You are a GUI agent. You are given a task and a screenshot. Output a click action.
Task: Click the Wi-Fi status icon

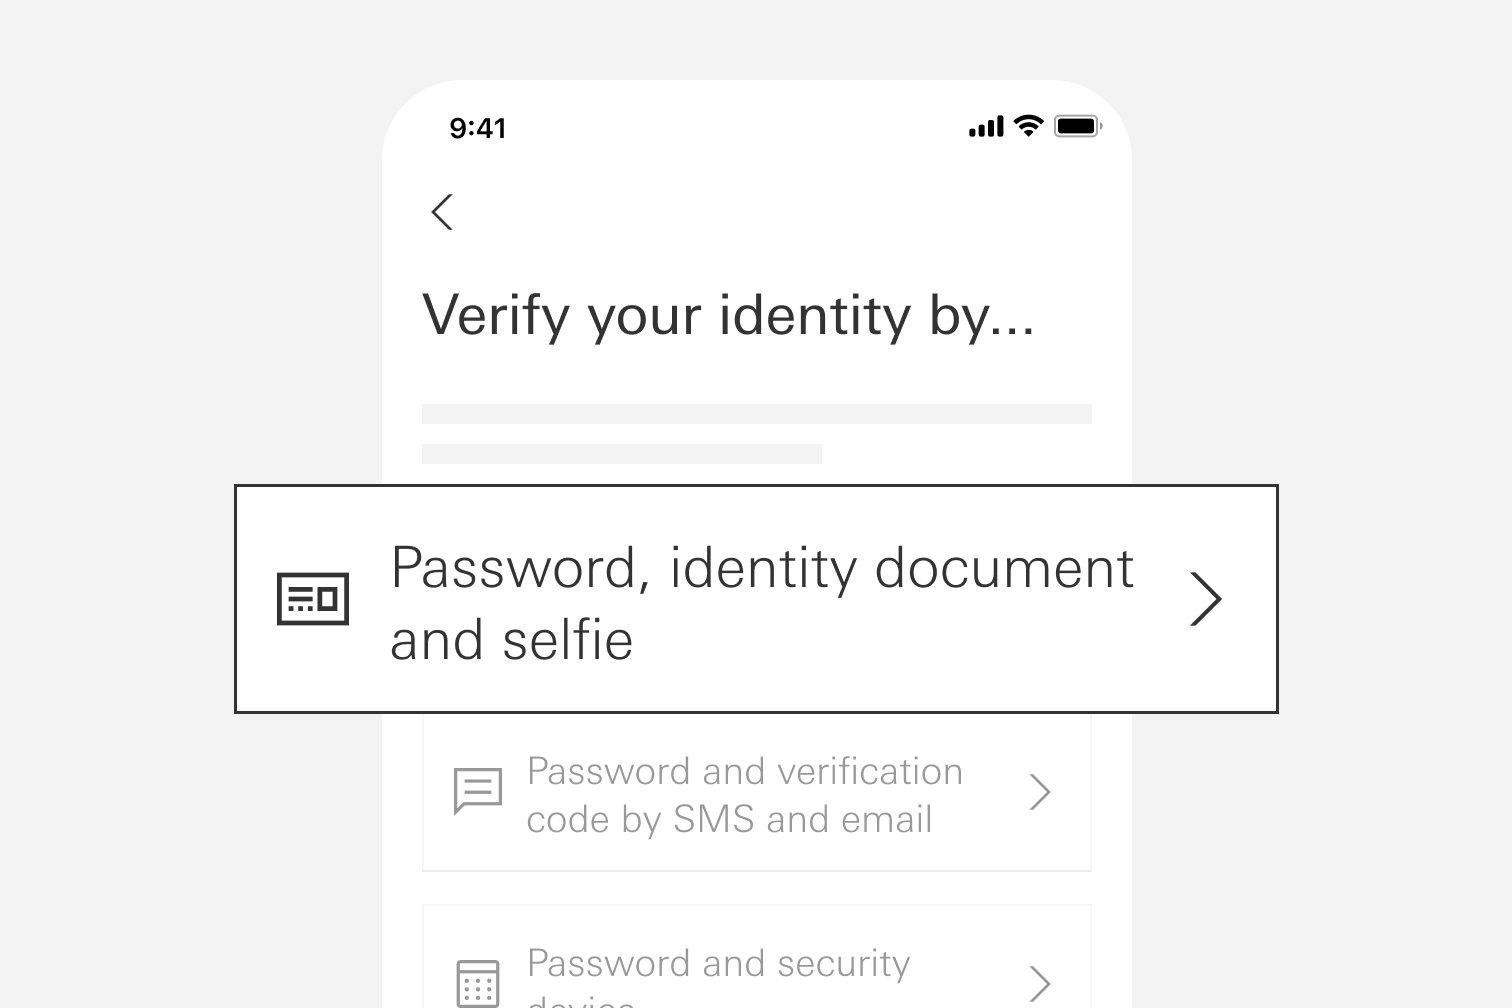1028,126
